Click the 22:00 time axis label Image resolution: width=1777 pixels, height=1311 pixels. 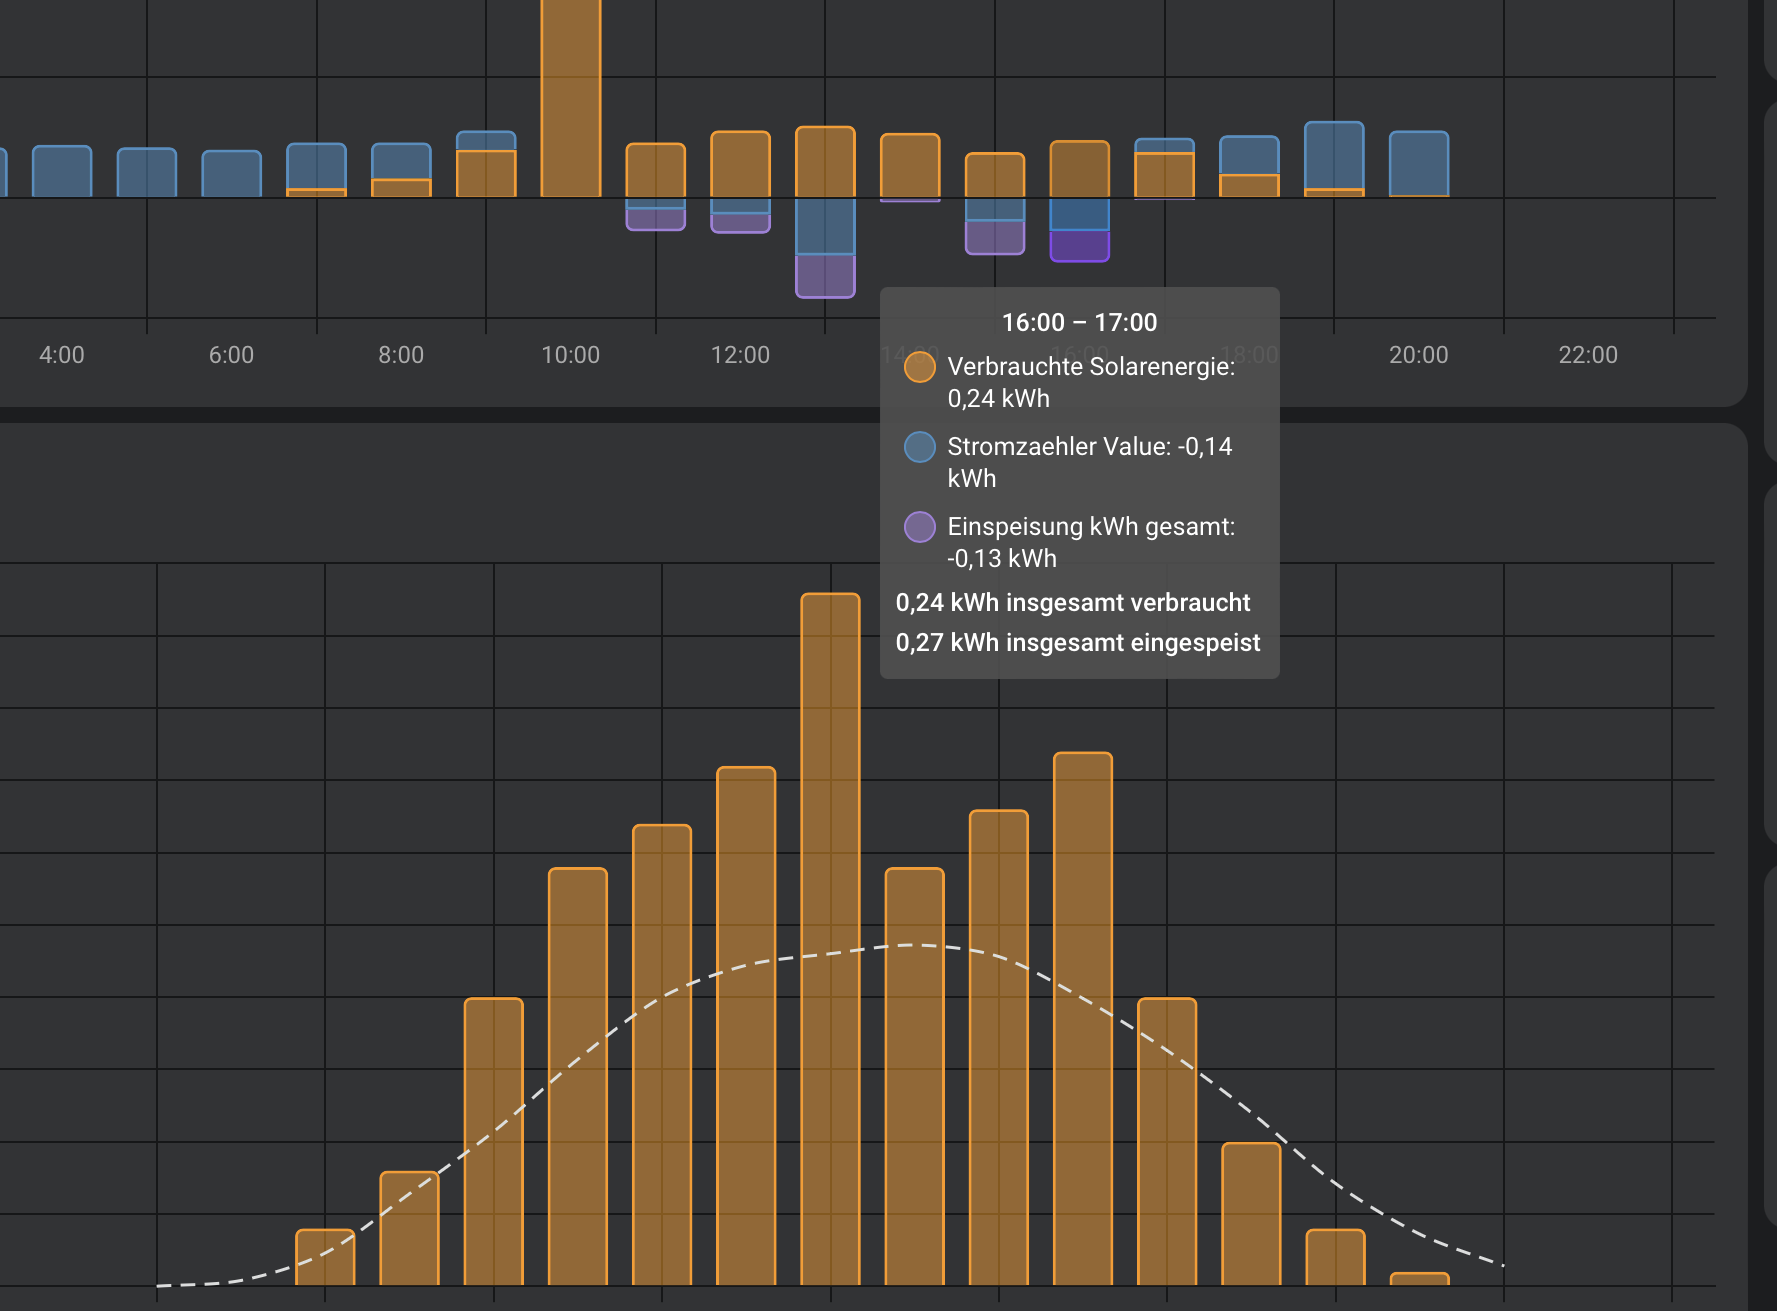pyautogui.click(x=1587, y=355)
